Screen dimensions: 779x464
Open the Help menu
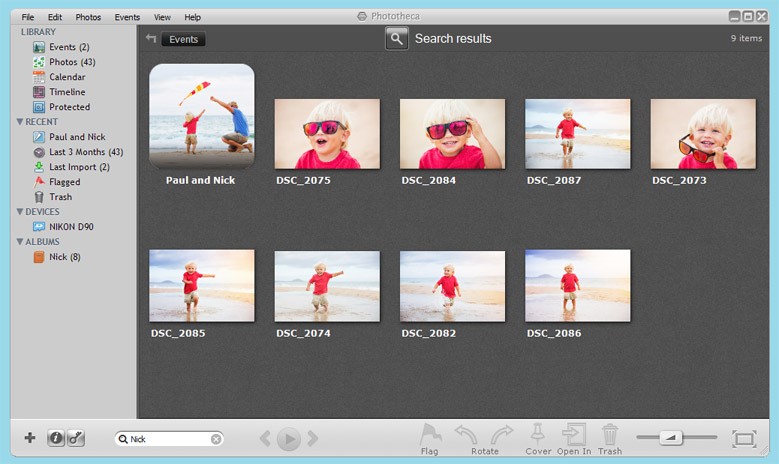[192, 17]
